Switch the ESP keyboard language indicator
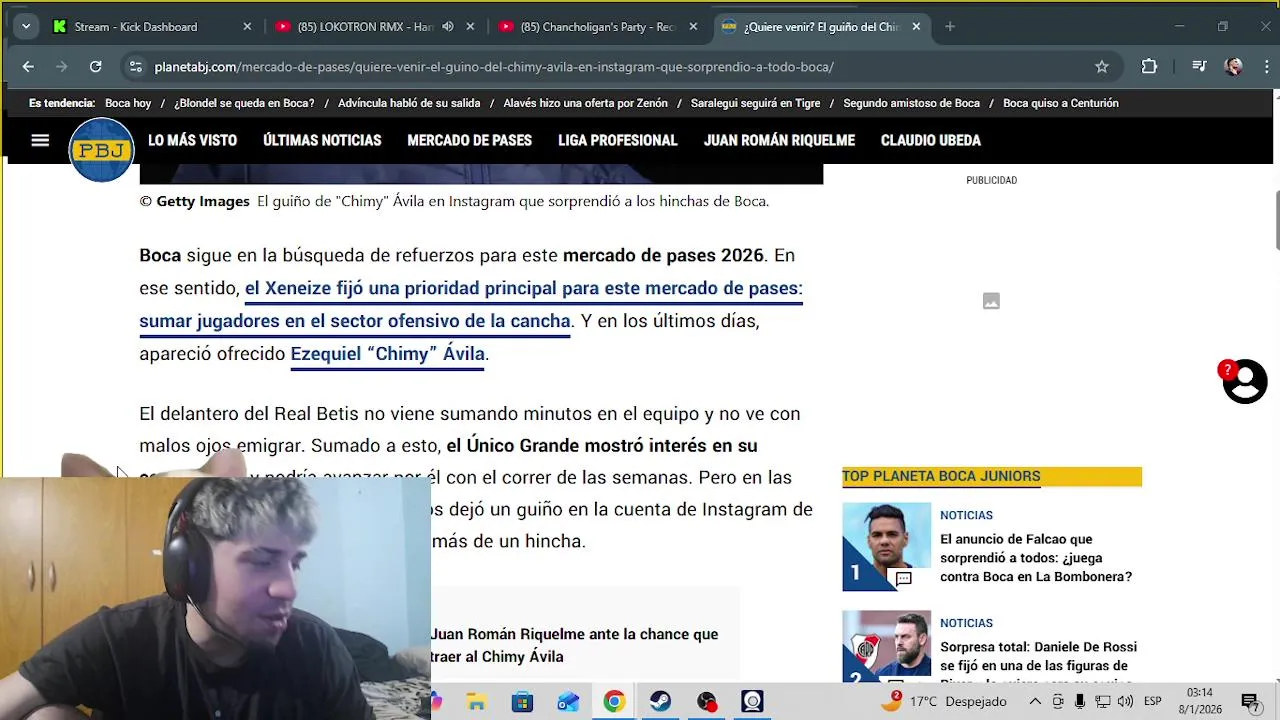The height and width of the screenshot is (720, 1280). pyautogui.click(x=1152, y=702)
